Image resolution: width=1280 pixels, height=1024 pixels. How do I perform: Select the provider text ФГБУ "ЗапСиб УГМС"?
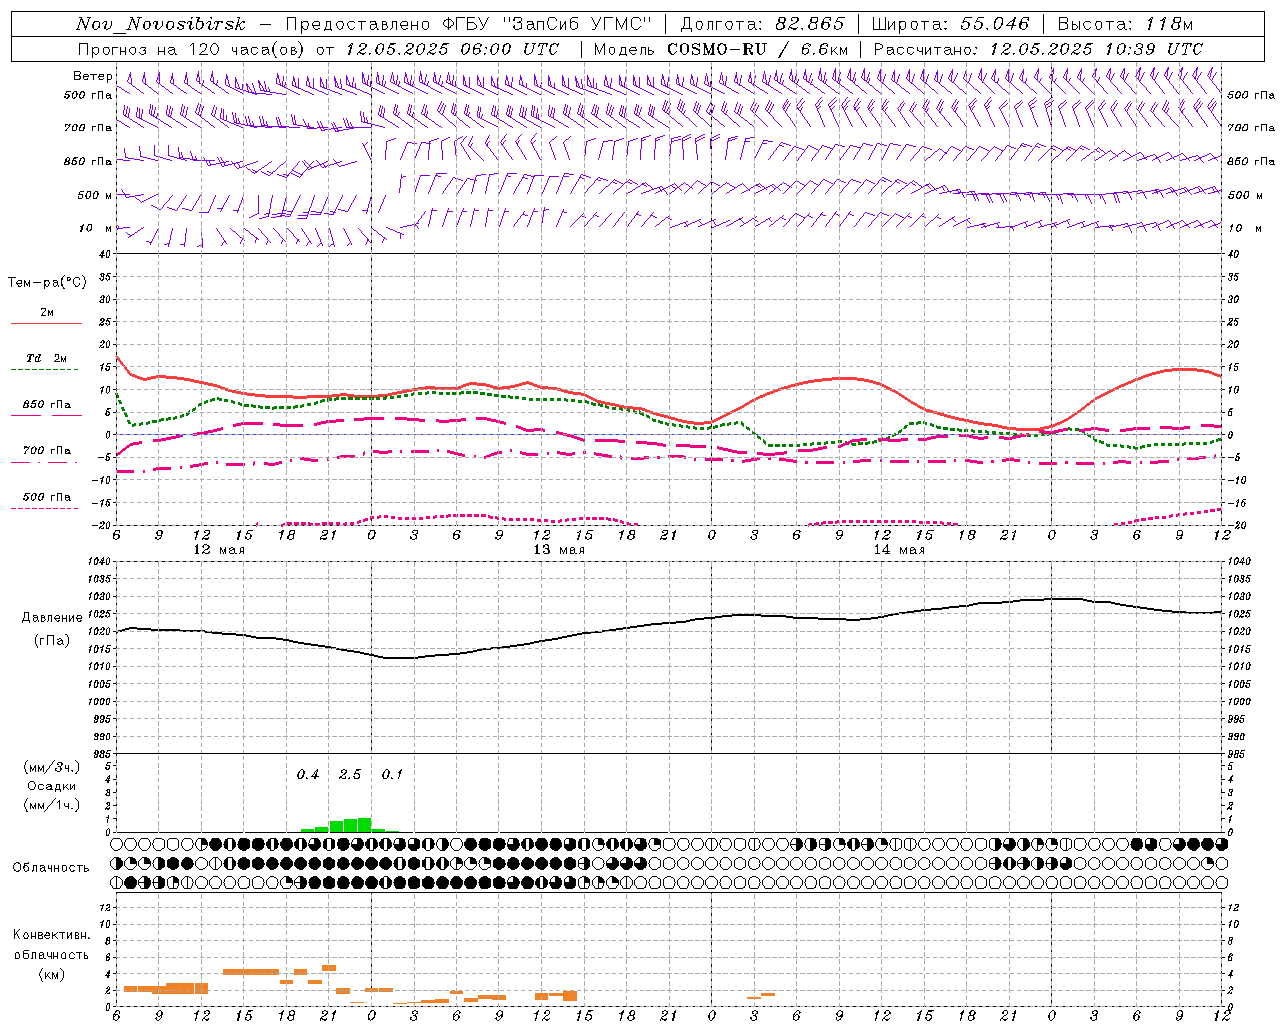click(x=547, y=24)
